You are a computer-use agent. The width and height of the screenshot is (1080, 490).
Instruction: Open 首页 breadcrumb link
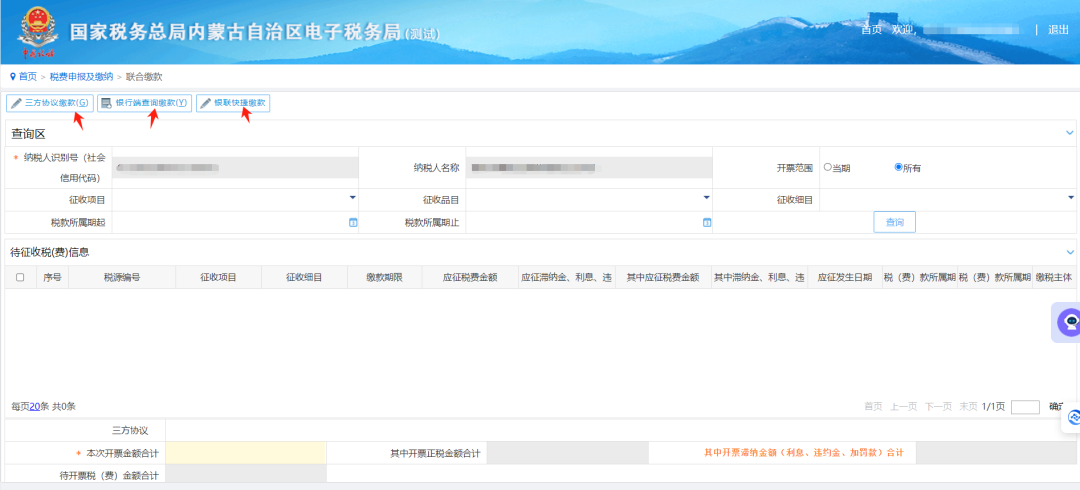coord(28,76)
